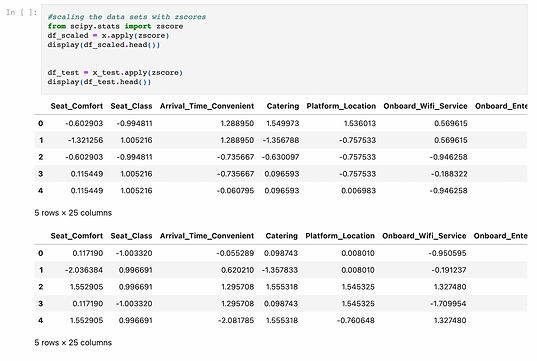Click Seat_Comfort value 1.552905 in lower row 2
This screenshot has height=361, width=537.
point(87,287)
